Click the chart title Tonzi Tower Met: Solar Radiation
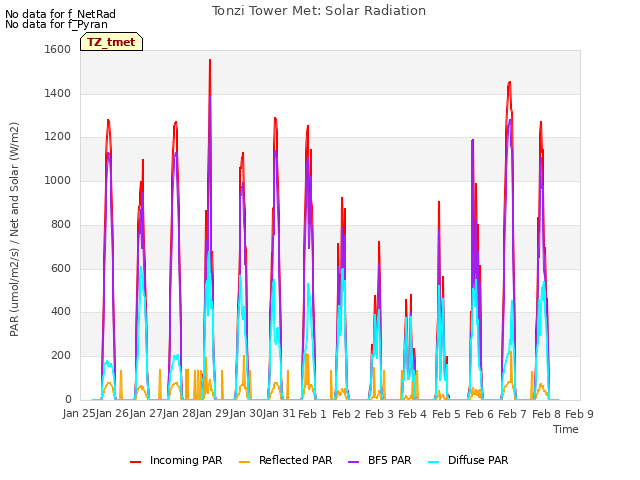This screenshot has height=480, width=640. coord(319,11)
